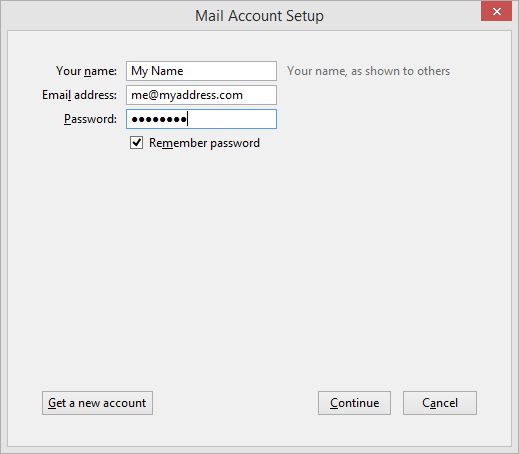The image size is (519, 454).
Task: Toggle the Remember password checkbox
Action: (136, 143)
